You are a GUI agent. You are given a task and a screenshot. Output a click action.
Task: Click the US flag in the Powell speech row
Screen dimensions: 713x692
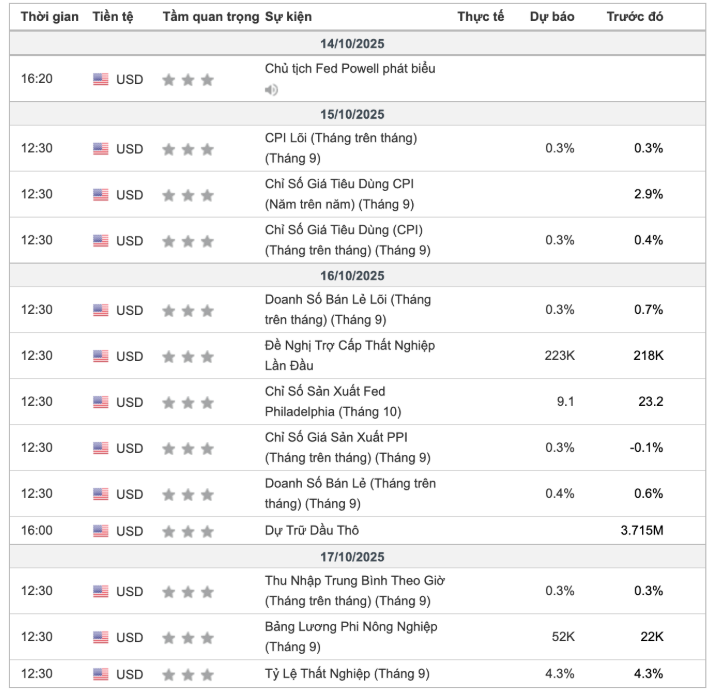(x=101, y=80)
